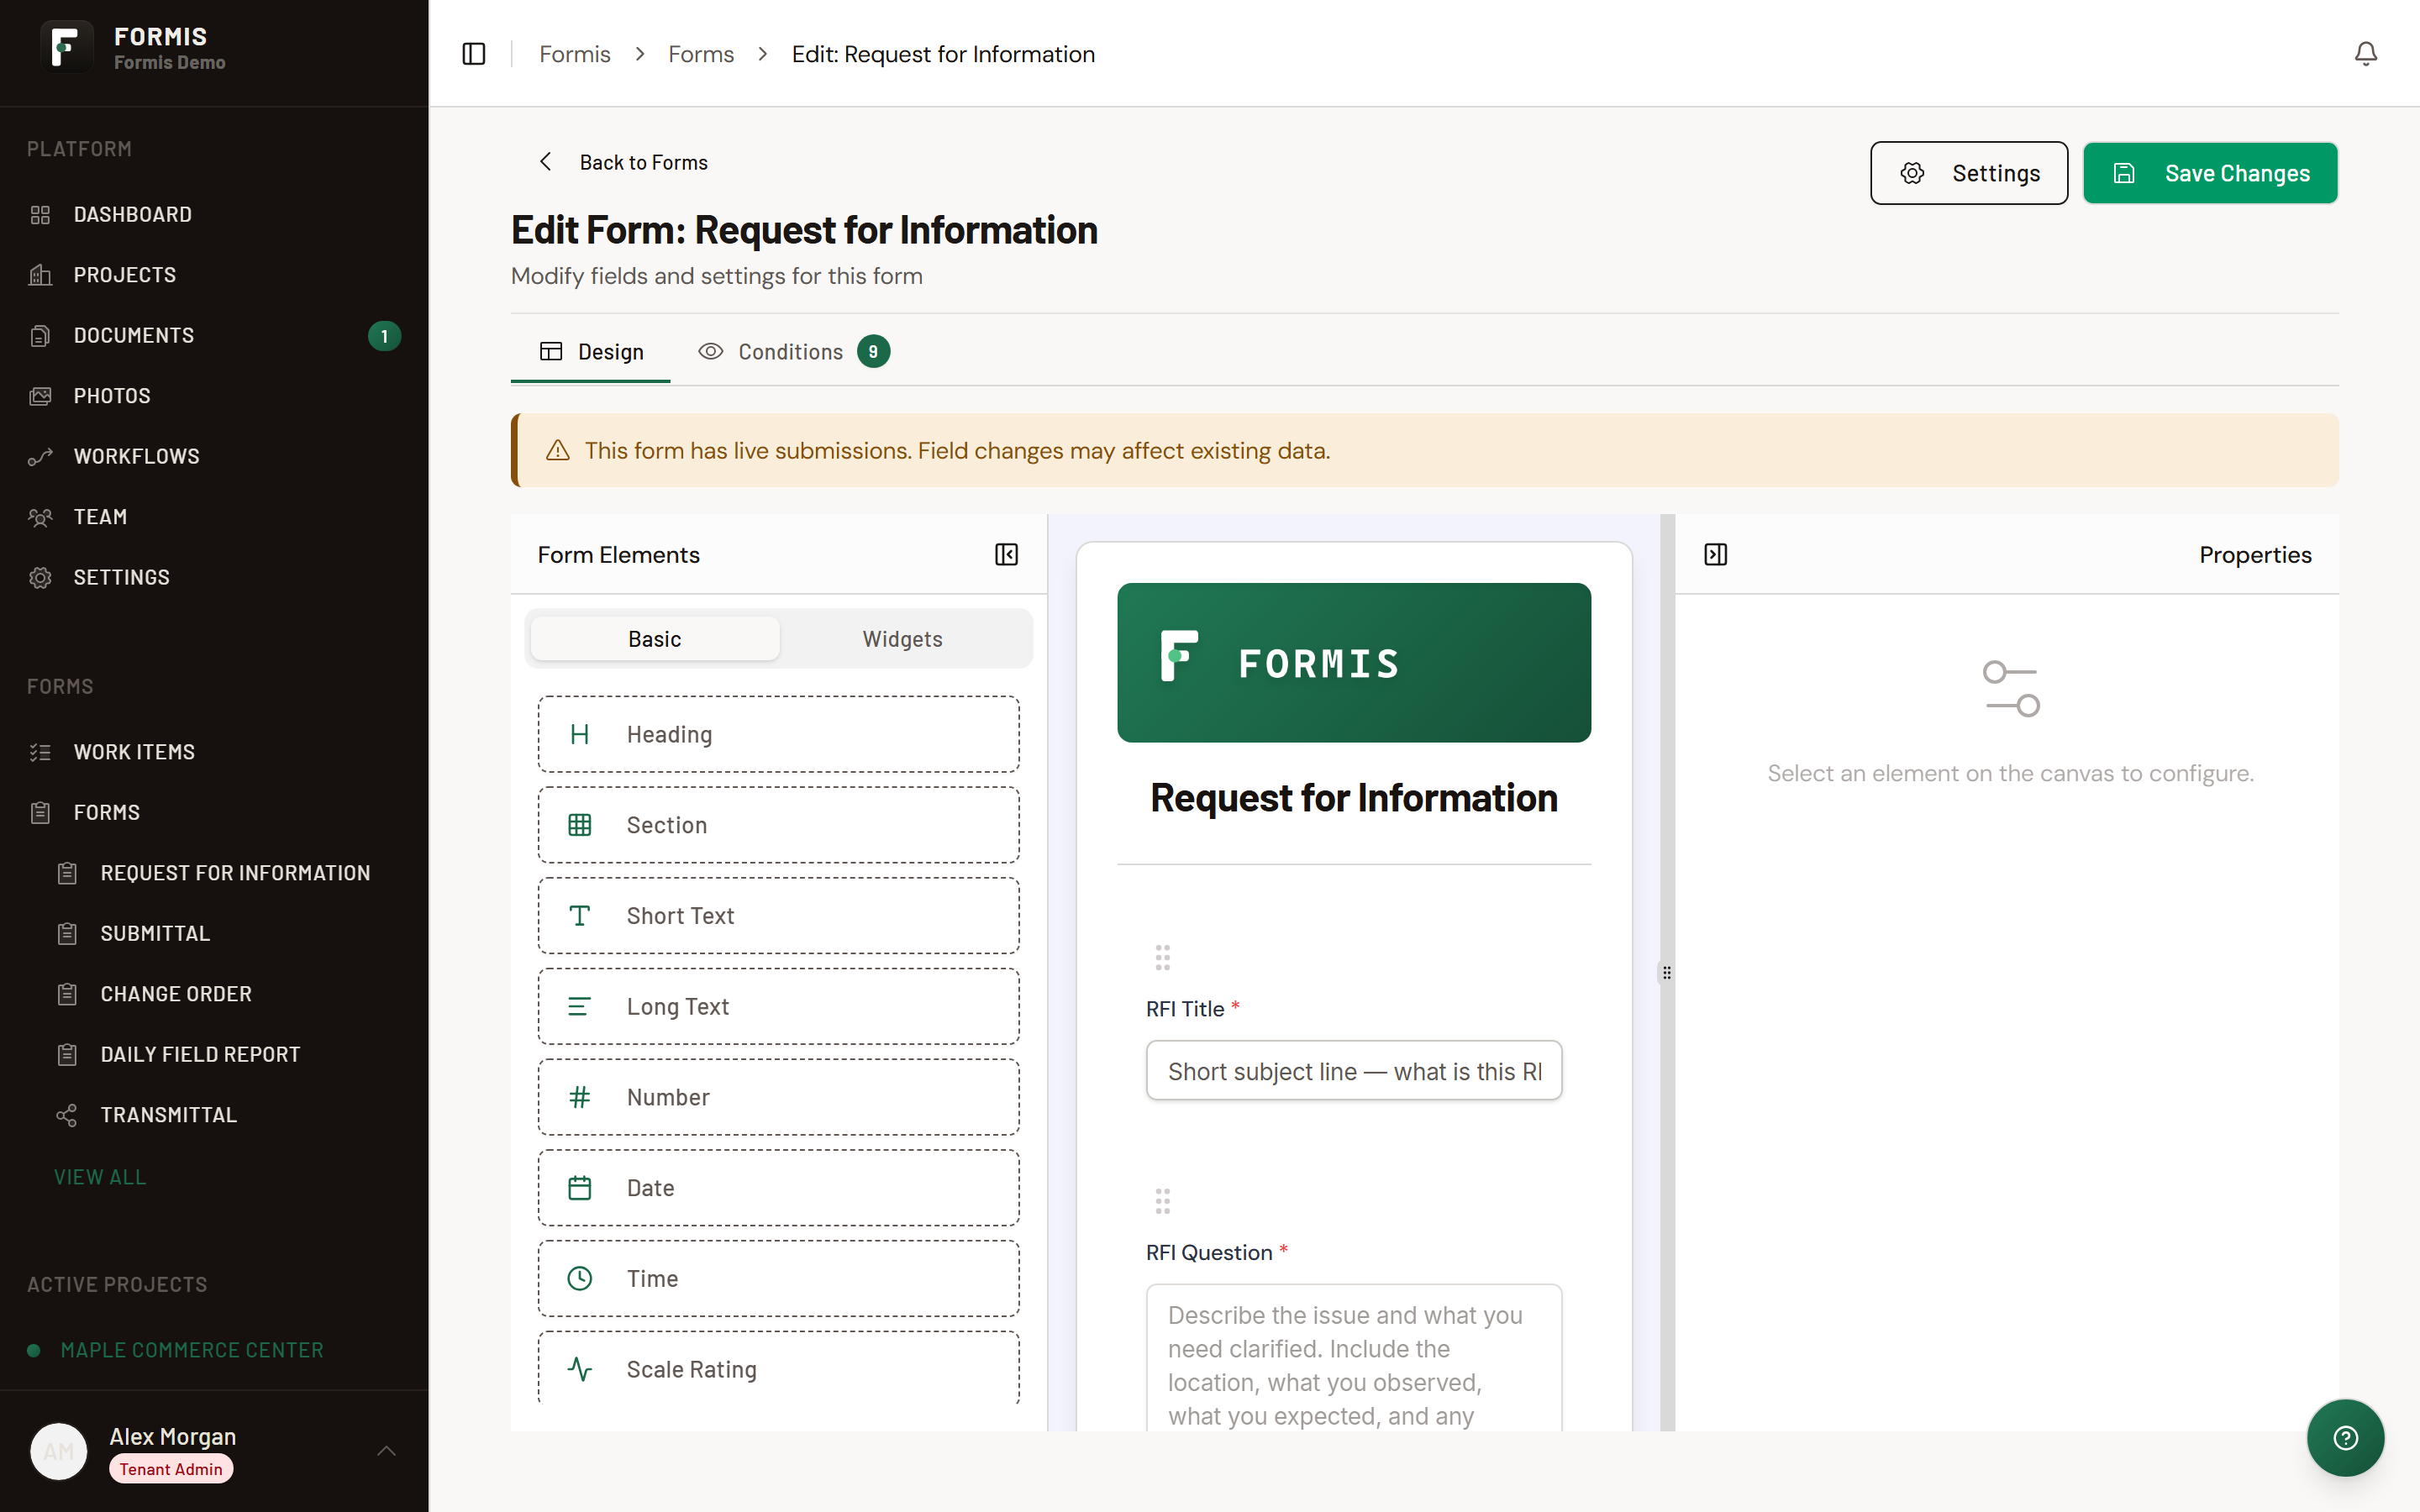
Task: Open Request for Information form in sidebar
Action: click(x=228, y=873)
